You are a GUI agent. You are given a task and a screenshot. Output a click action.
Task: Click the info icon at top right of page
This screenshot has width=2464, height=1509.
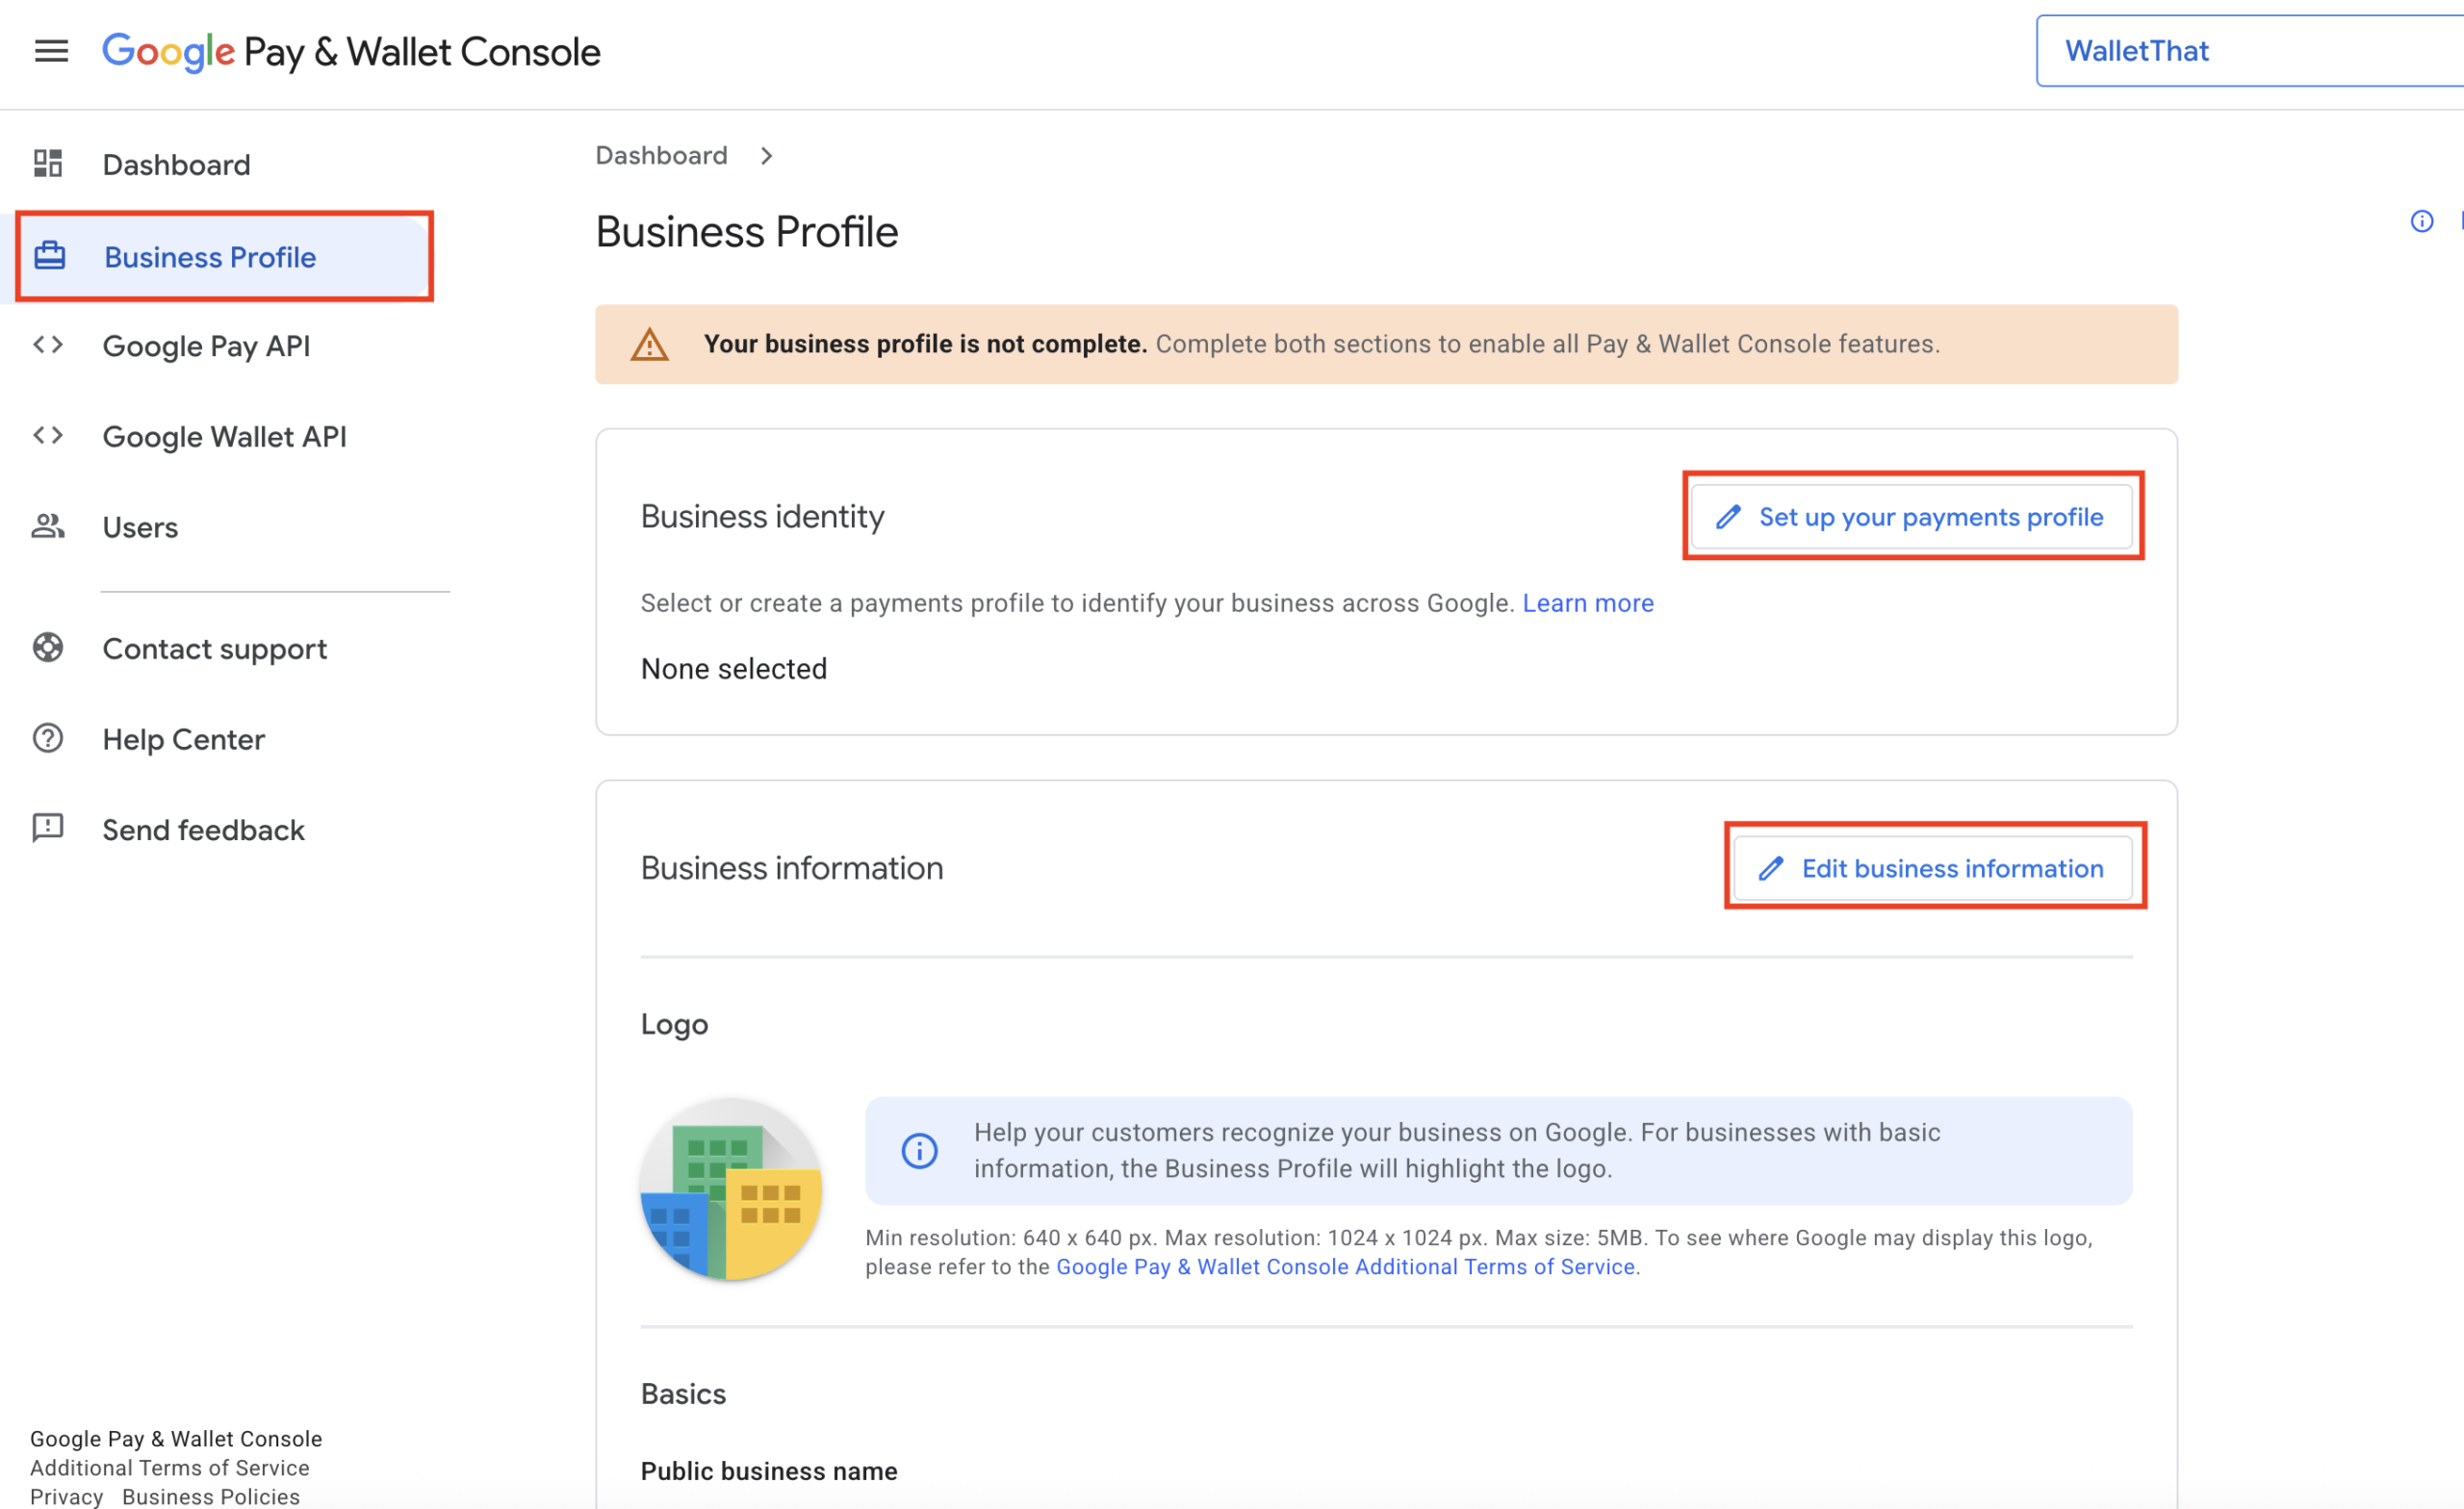2421,221
